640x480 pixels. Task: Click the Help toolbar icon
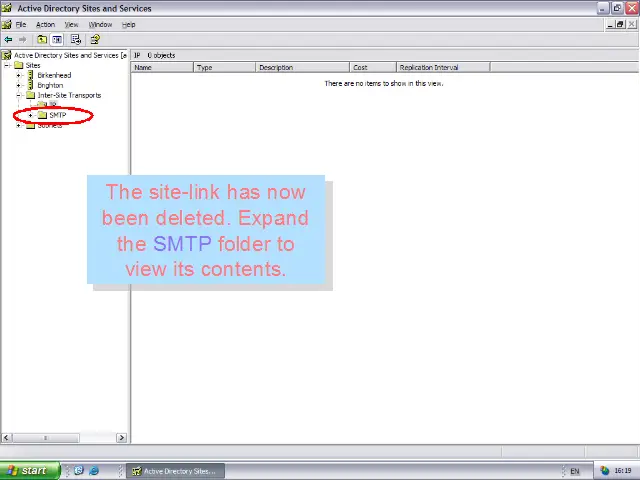click(x=95, y=40)
